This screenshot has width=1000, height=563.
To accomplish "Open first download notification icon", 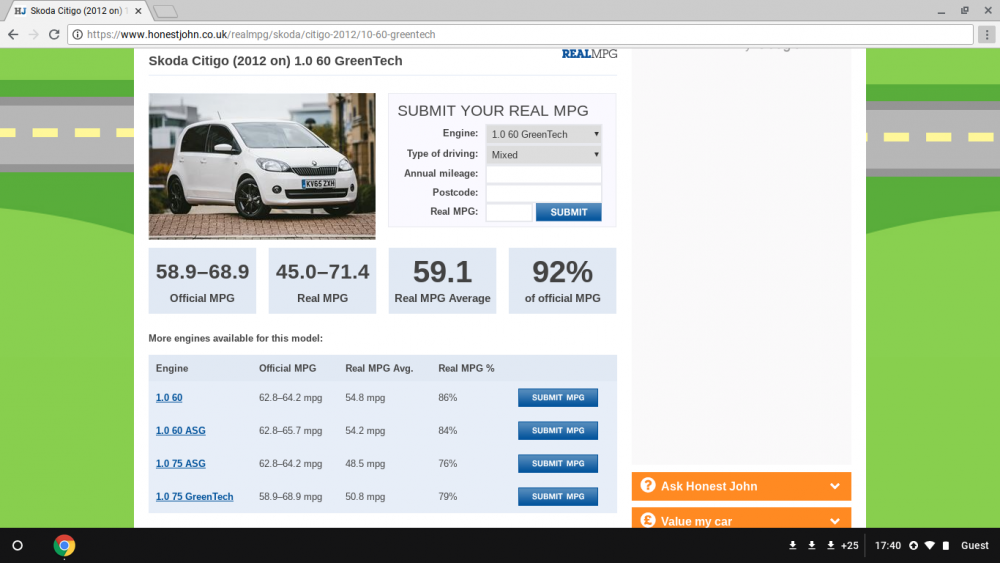I will 793,545.
